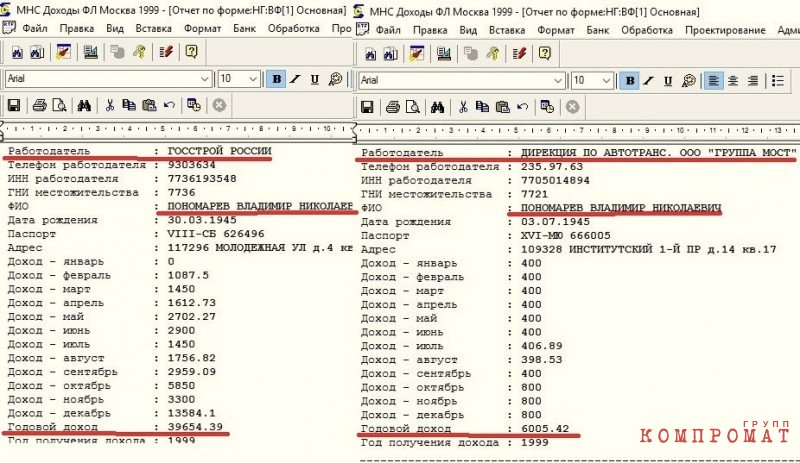Toggle Bold in Группа Мост window
The height and width of the screenshot is (463, 800).
coord(630,81)
